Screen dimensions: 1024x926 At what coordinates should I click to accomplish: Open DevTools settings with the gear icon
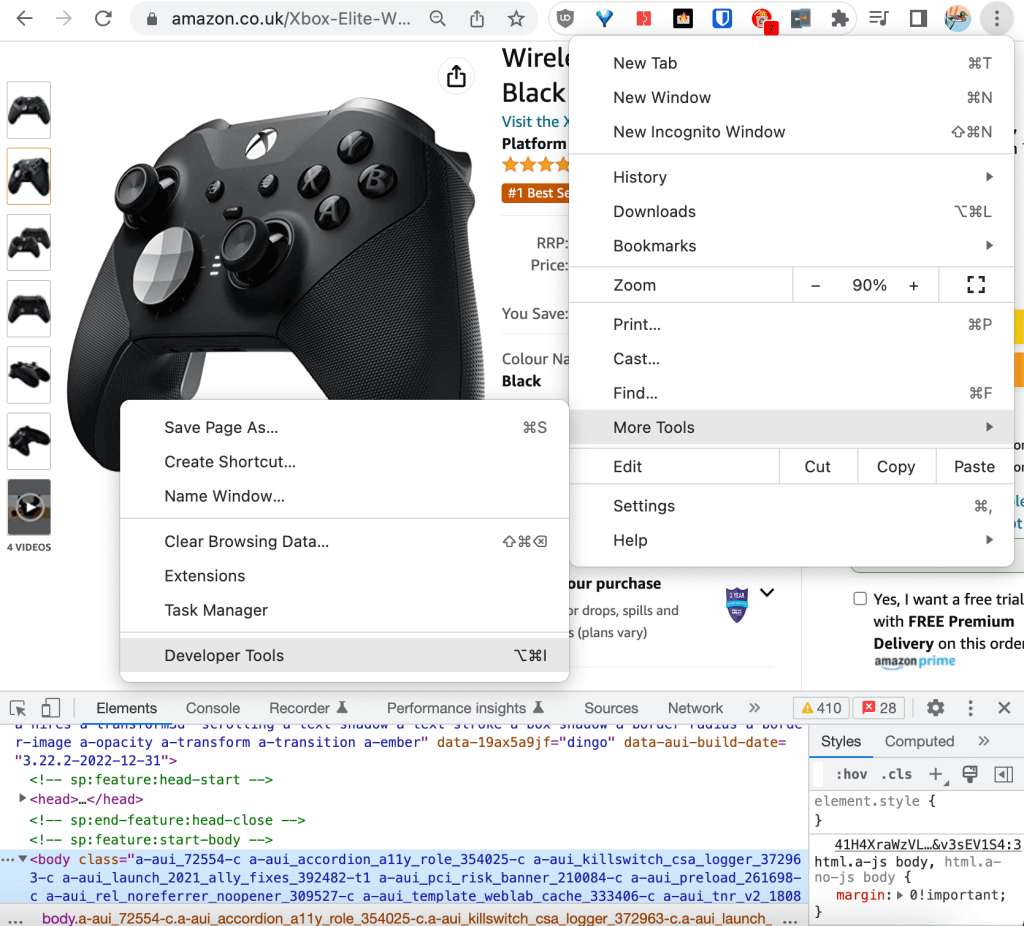tap(935, 707)
